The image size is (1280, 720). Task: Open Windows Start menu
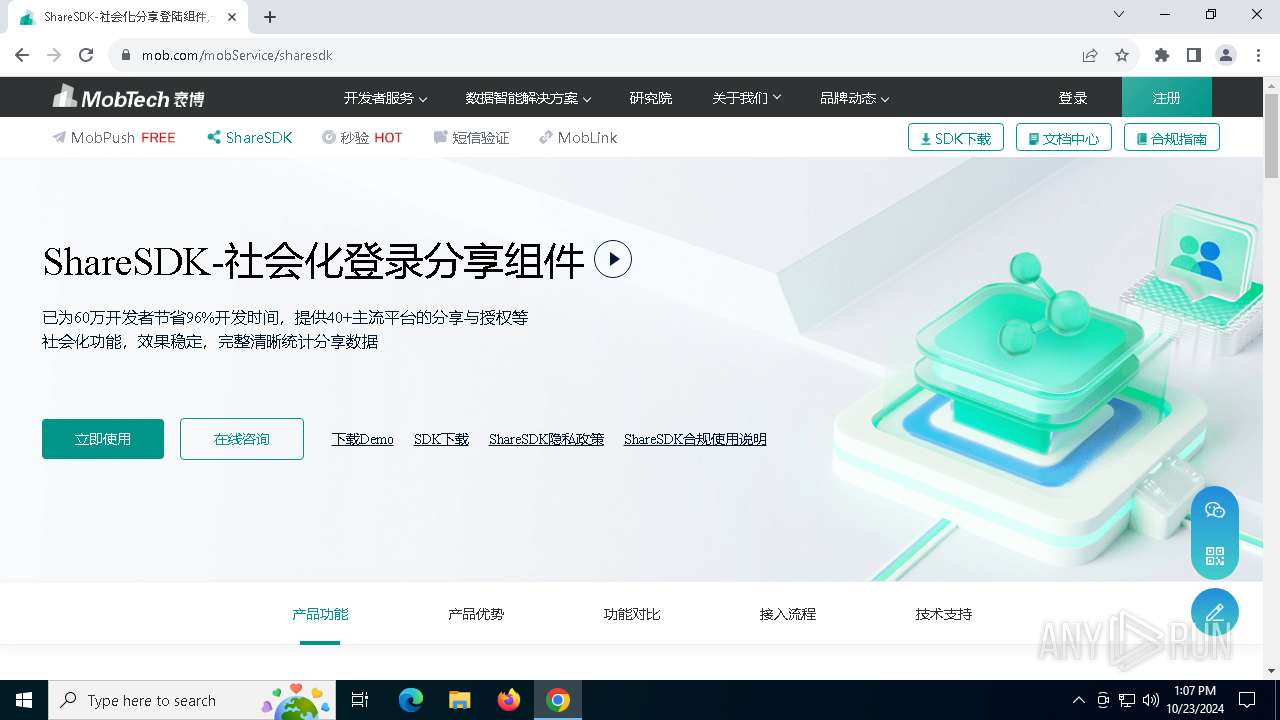tap(24, 700)
